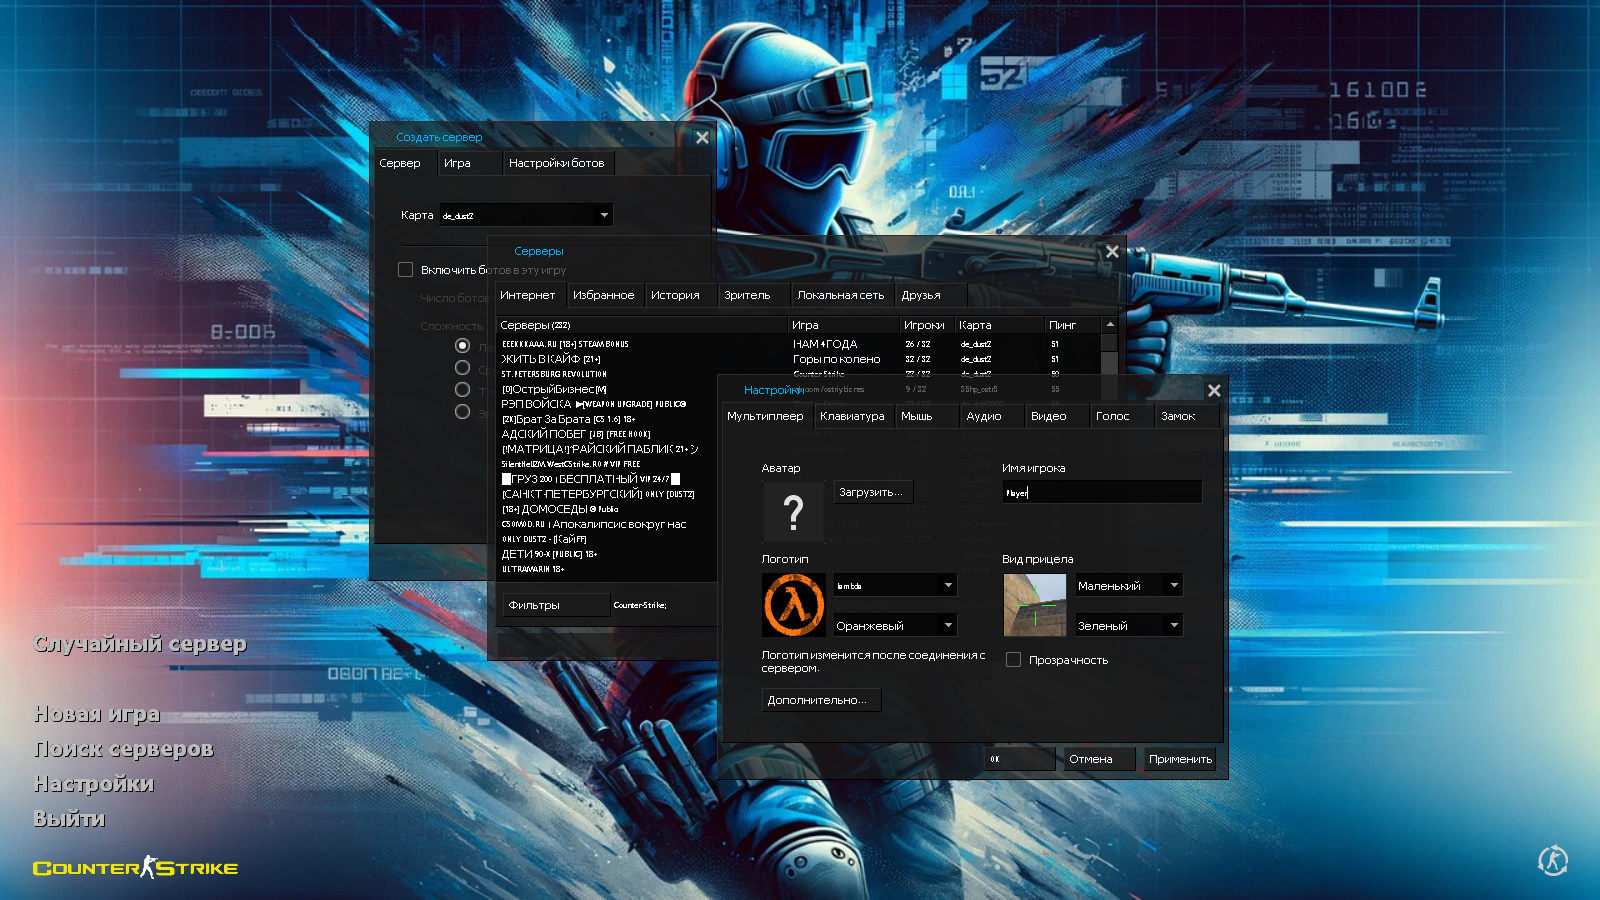Click the orange lambda logo preview
Screen dimensions: 1600x900
(x=794, y=605)
